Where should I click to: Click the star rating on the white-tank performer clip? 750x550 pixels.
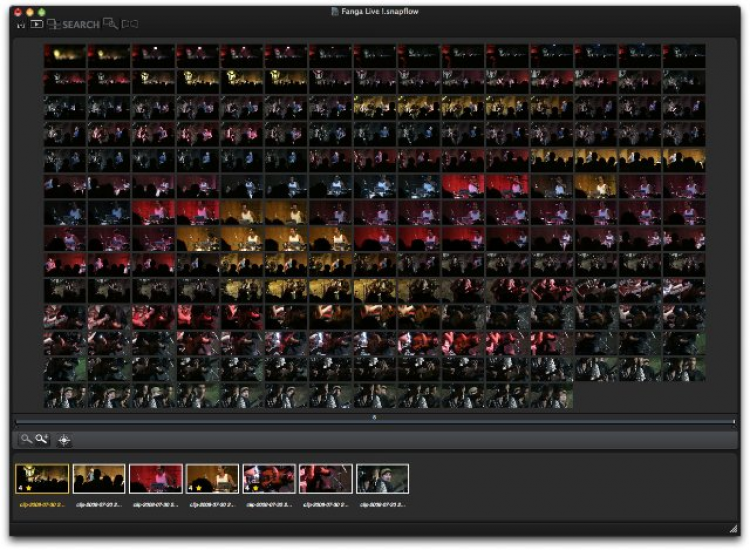[199, 488]
